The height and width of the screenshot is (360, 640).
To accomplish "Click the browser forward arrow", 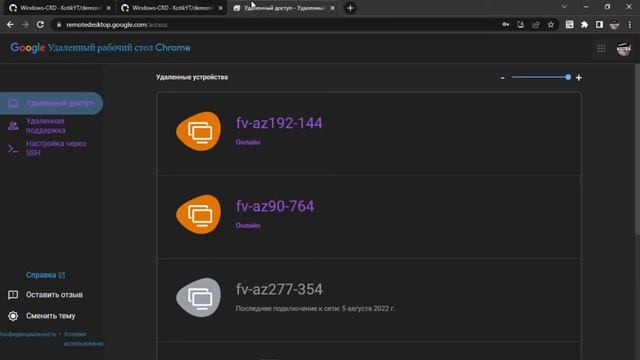I will click(25, 24).
